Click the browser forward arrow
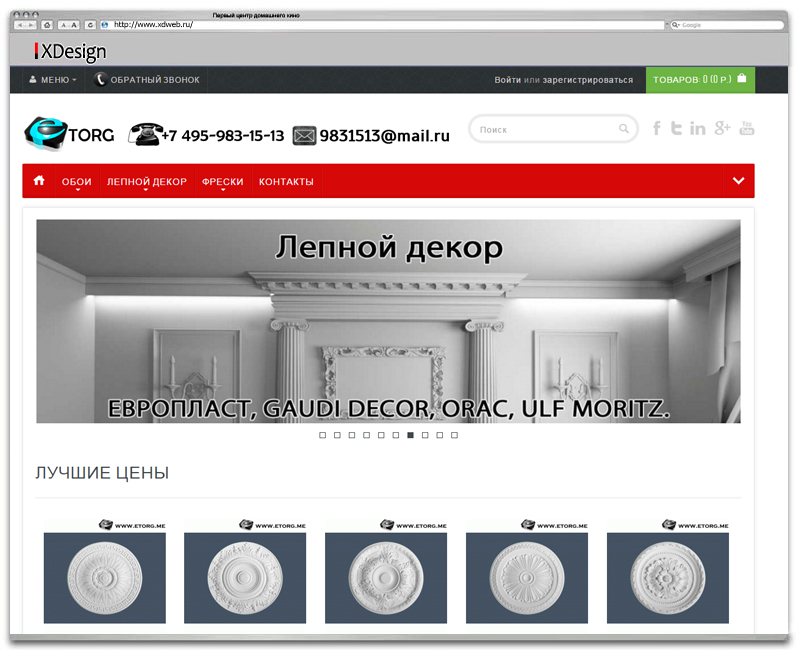800x650 pixels. pos(31,25)
